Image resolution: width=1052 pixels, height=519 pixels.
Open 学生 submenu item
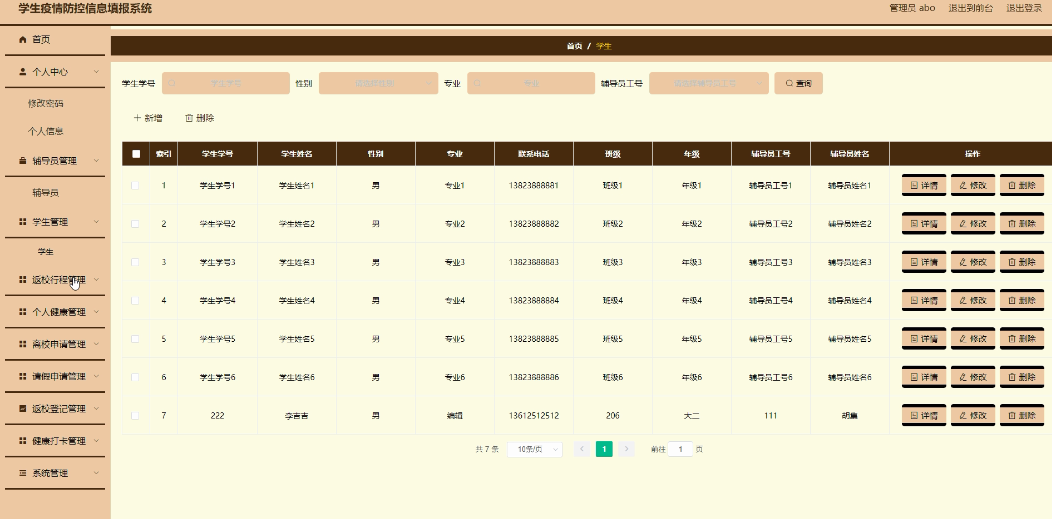coord(46,252)
